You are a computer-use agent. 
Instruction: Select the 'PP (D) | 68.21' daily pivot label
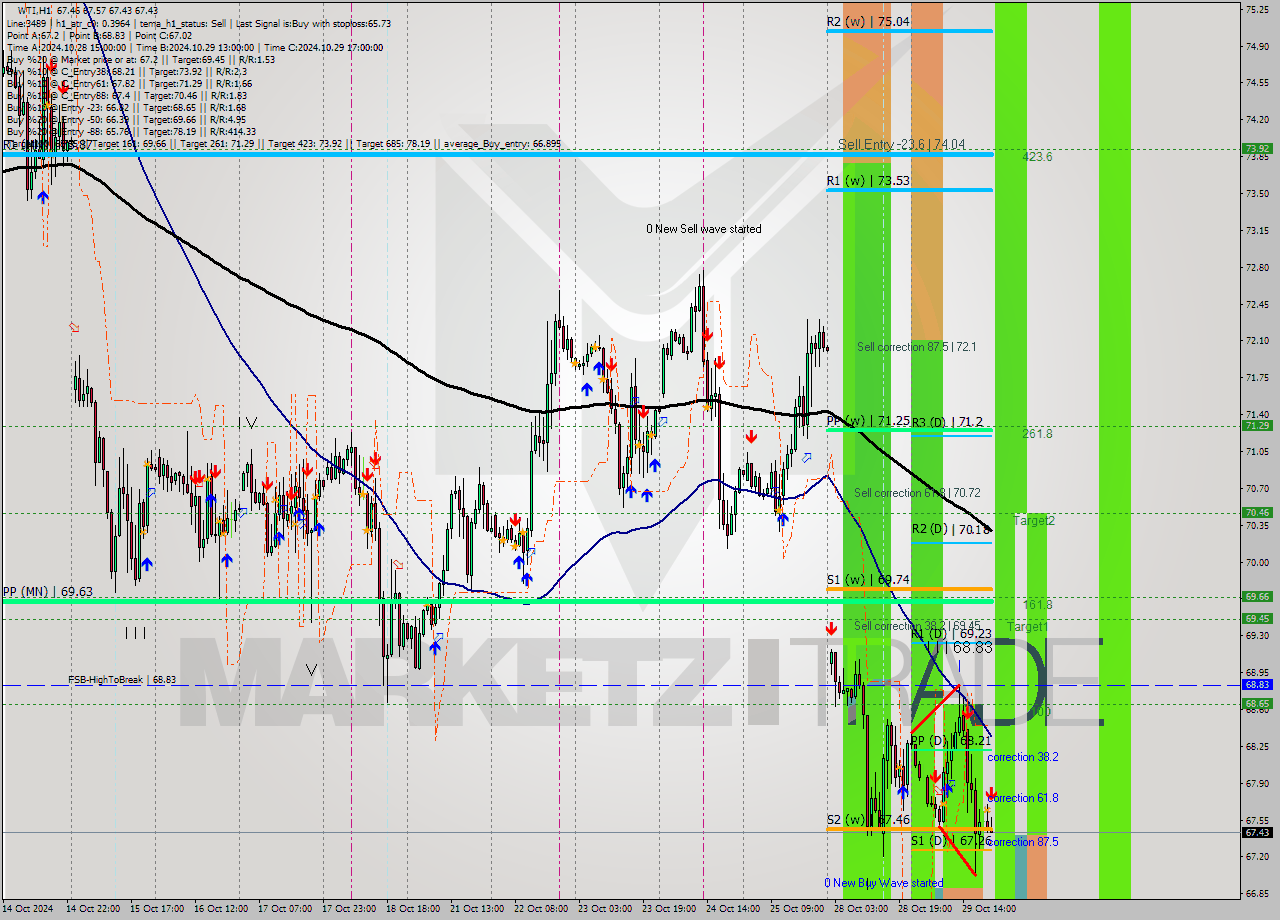950,741
